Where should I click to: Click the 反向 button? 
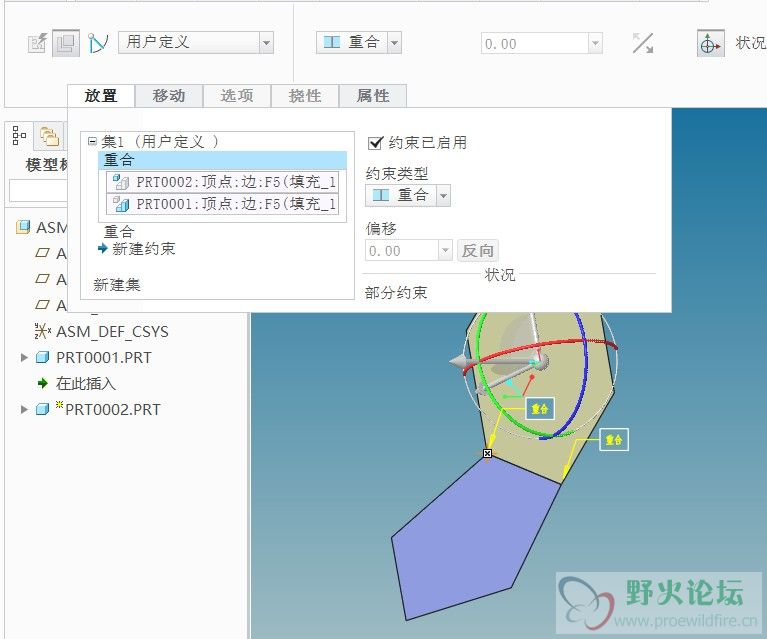(478, 251)
